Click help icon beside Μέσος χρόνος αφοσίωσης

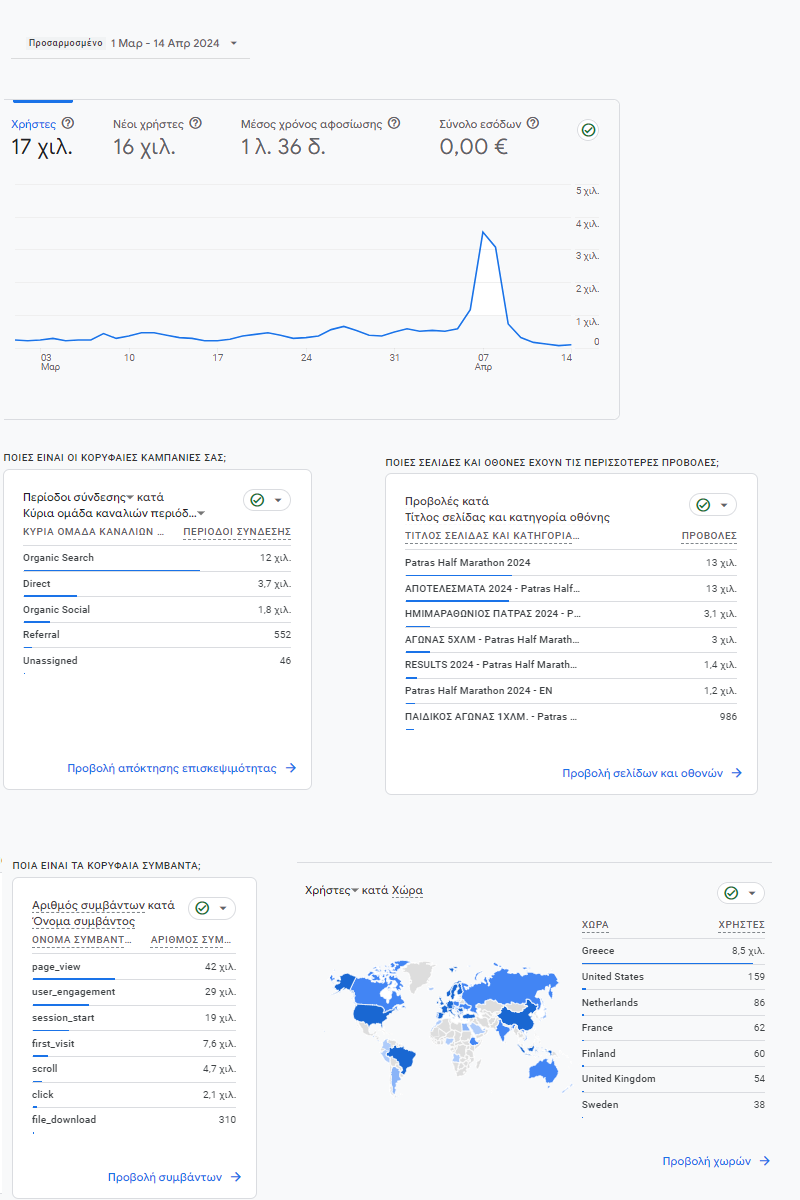394,123
